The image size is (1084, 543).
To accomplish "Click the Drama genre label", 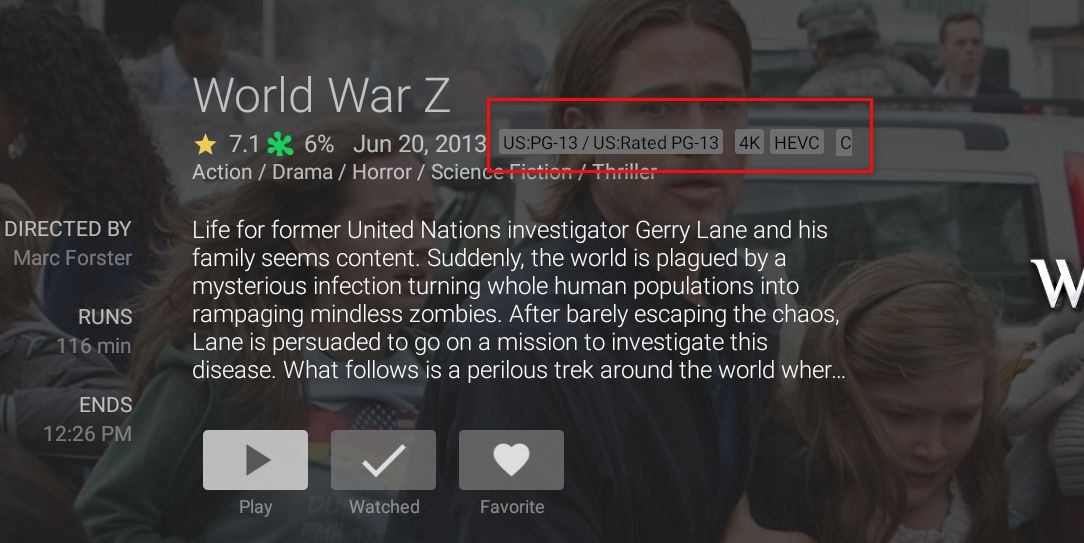I will (x=302, y=172).
